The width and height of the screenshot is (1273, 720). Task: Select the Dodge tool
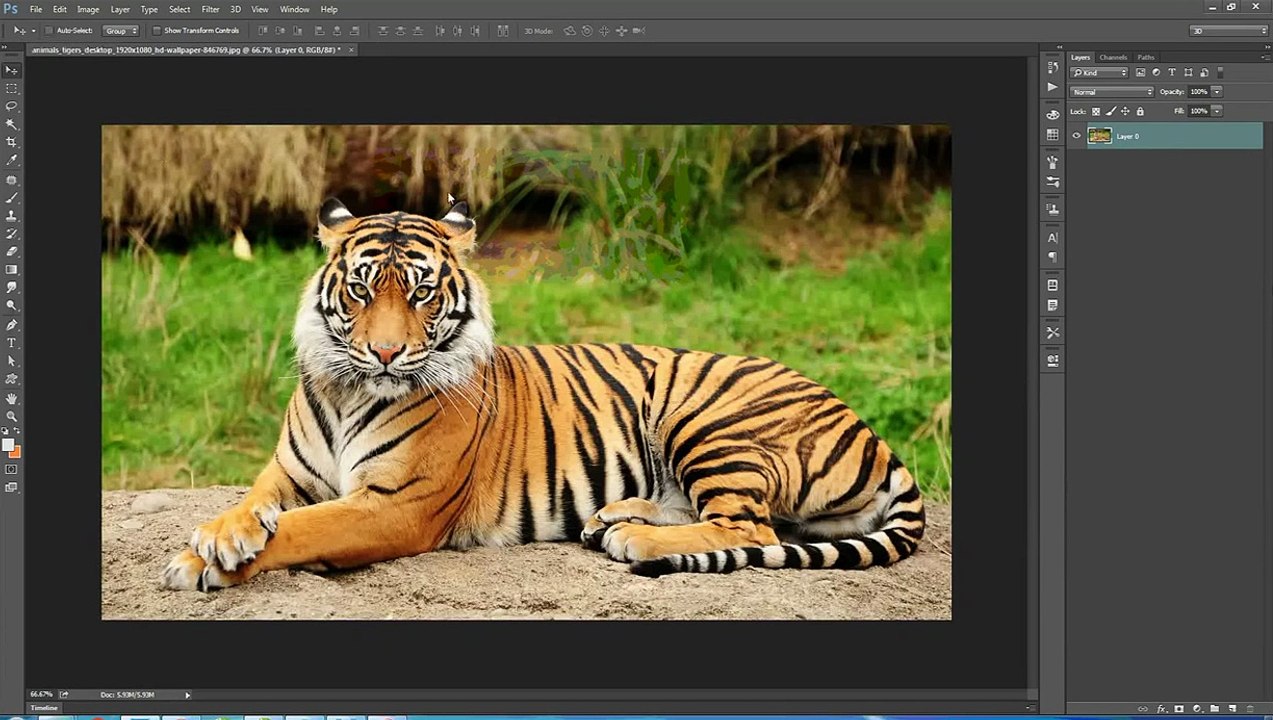click(11, 306)
